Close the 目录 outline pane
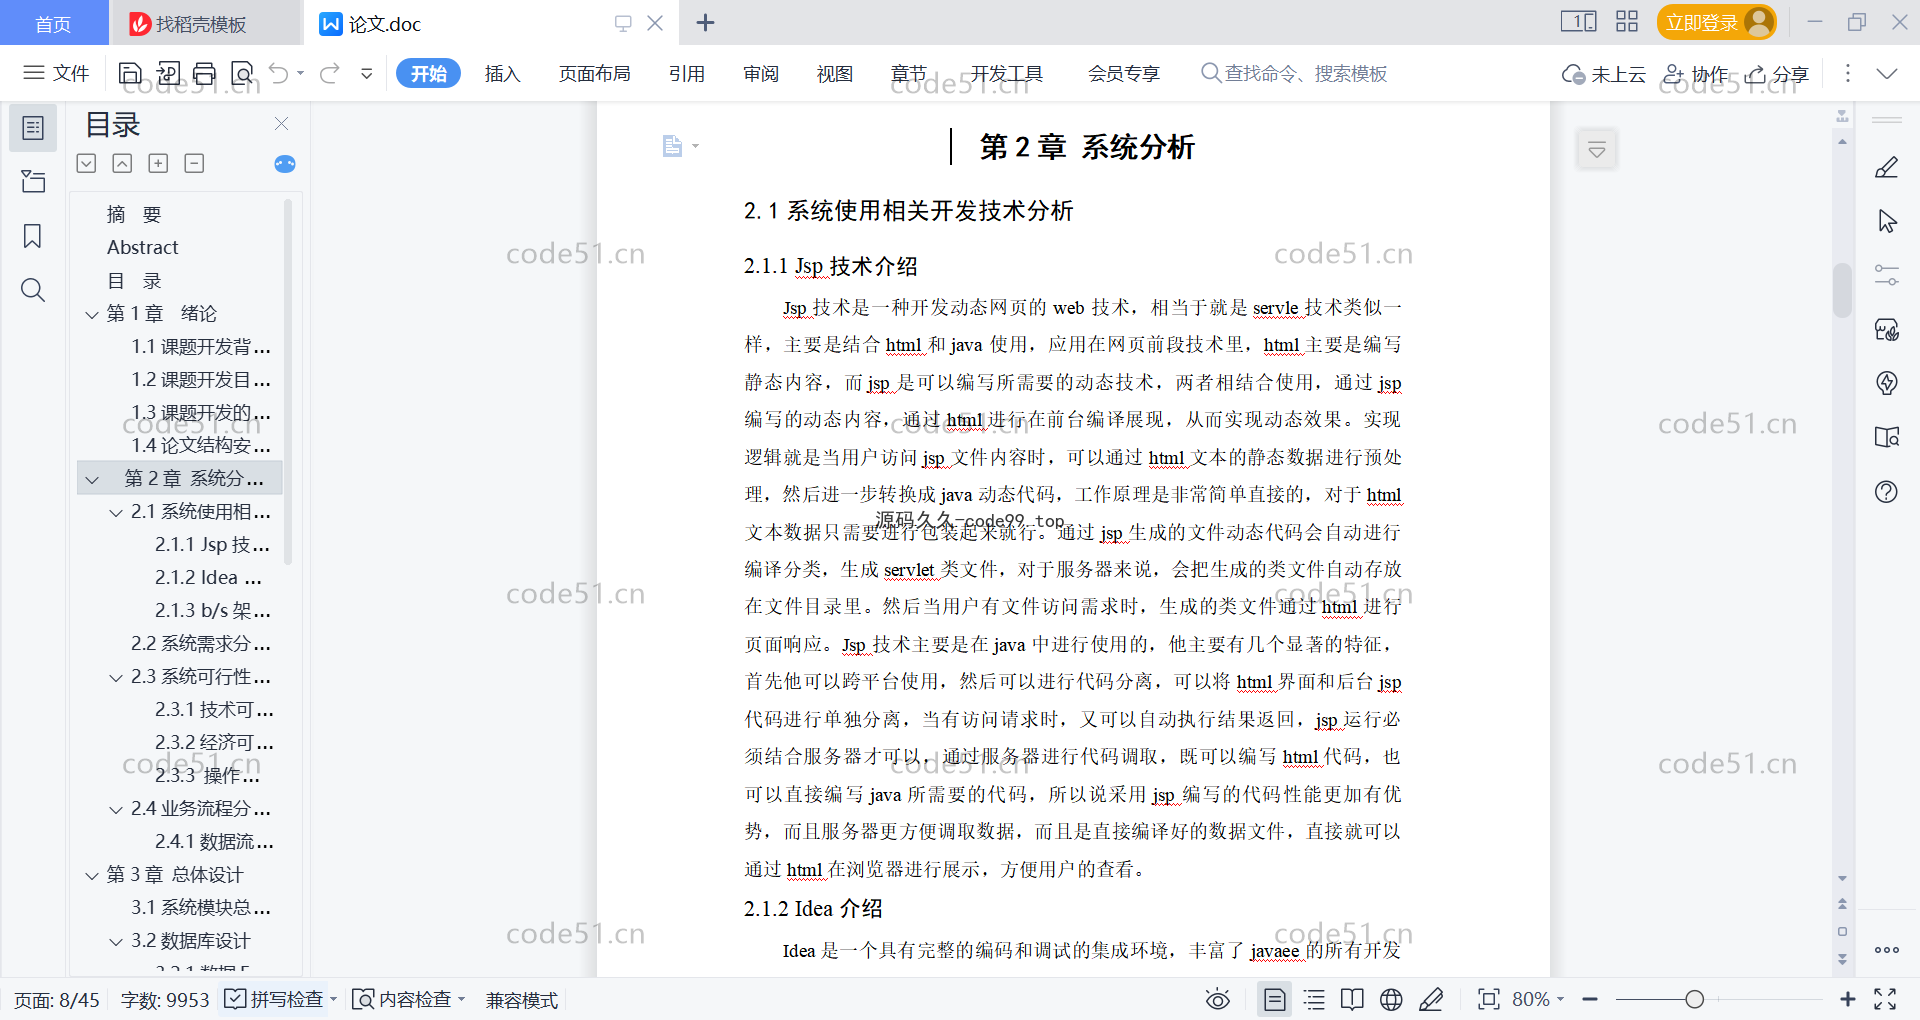Screen dimensions: 1920x1020 tap(282, 124)
